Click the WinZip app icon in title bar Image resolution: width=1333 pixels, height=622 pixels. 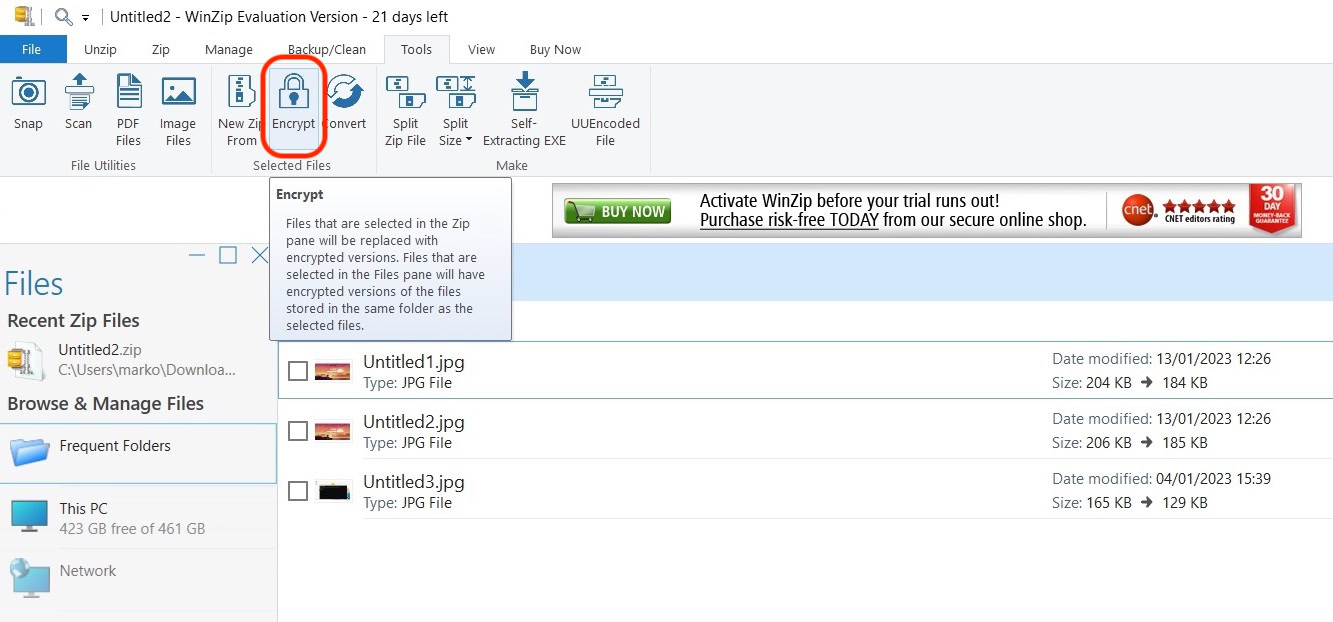[x=24, y=15]
